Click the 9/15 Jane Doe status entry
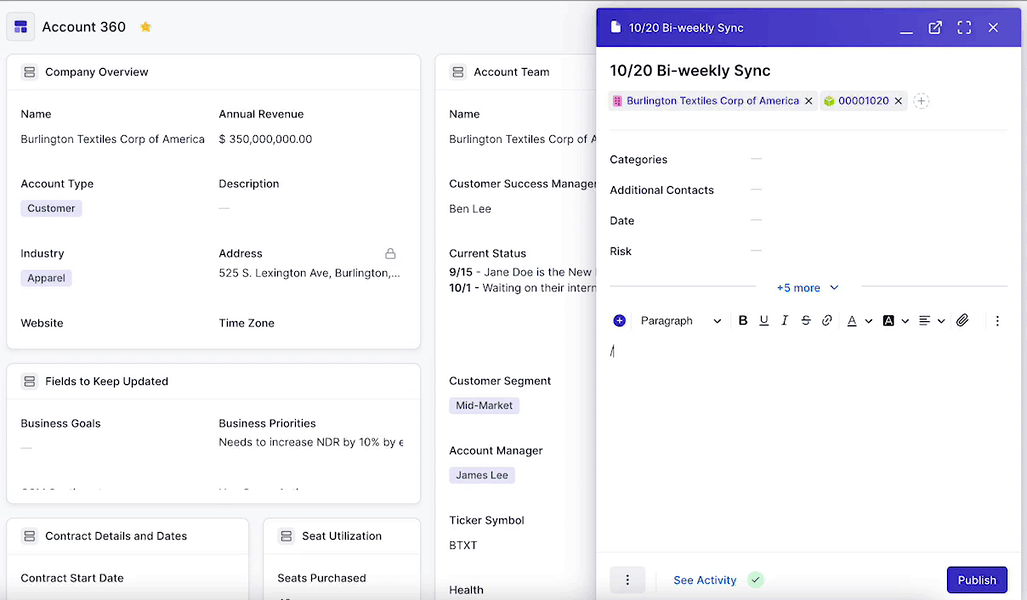 522,272
